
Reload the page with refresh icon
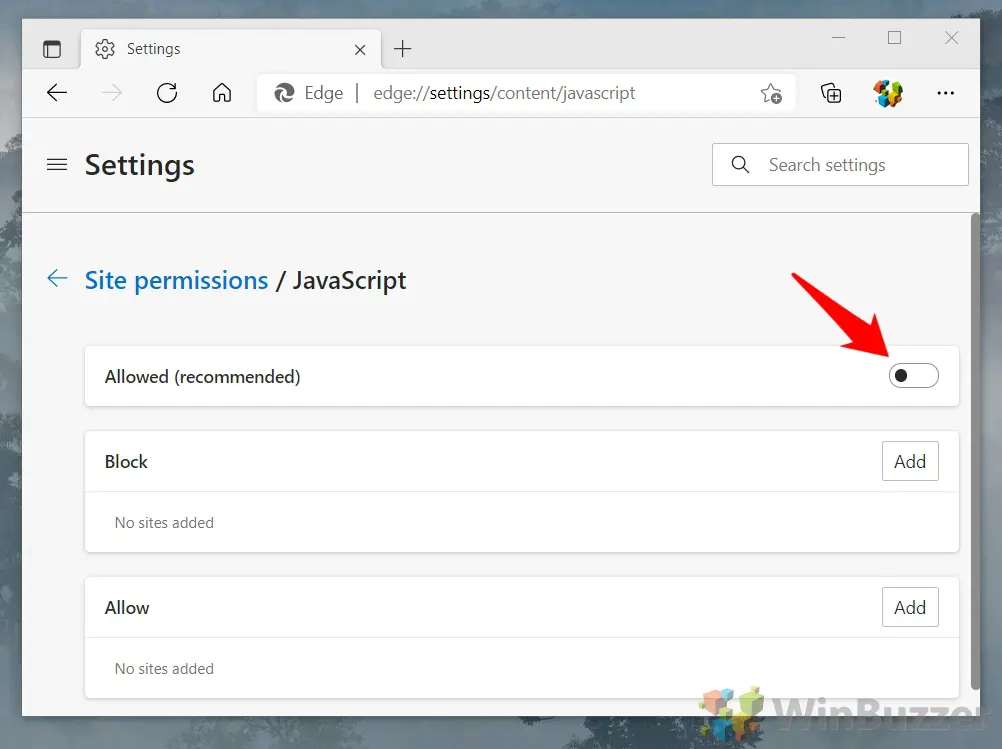click(167, 93)
